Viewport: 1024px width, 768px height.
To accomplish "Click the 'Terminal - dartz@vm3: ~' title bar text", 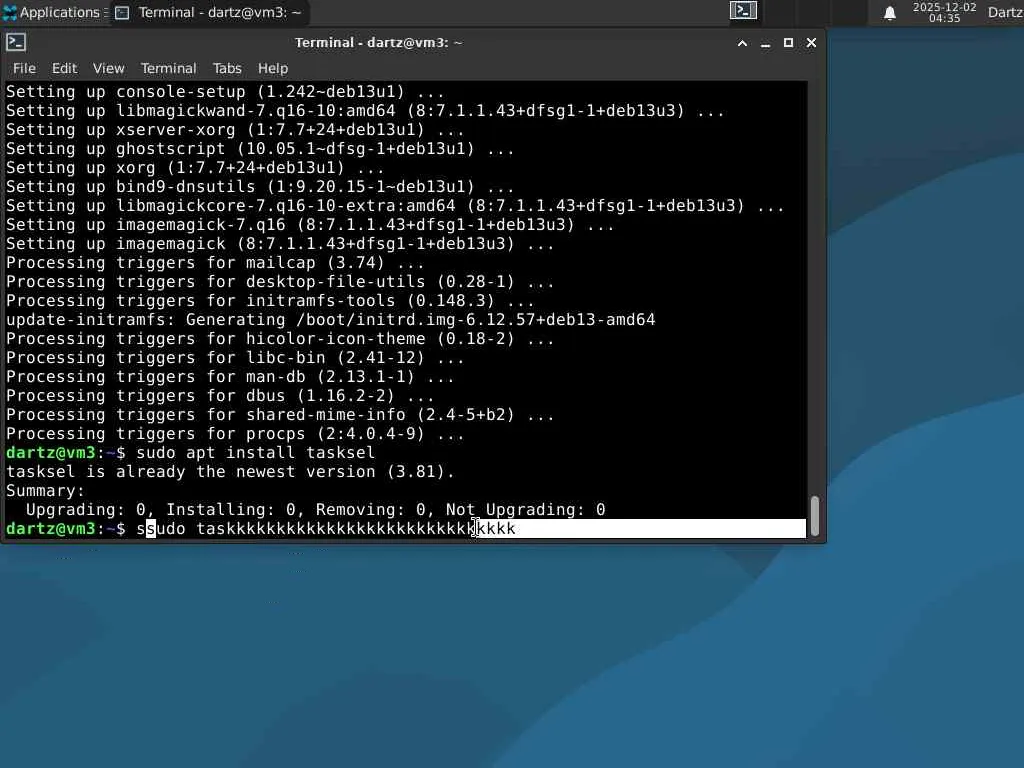I will tap(379, 42).
